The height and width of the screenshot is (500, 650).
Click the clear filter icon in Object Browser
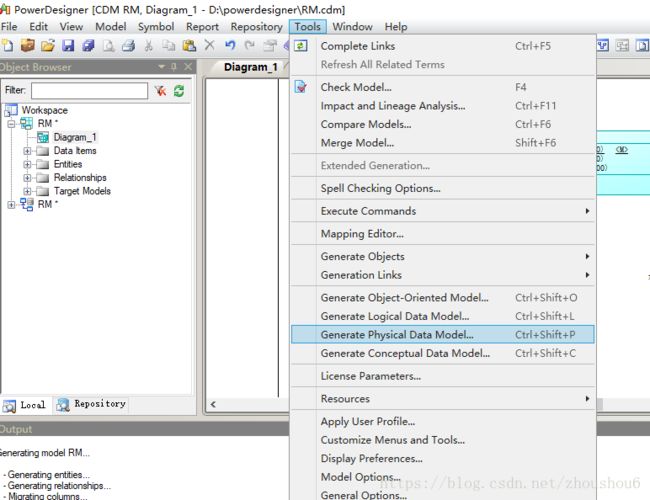click(x=160, y=90)
